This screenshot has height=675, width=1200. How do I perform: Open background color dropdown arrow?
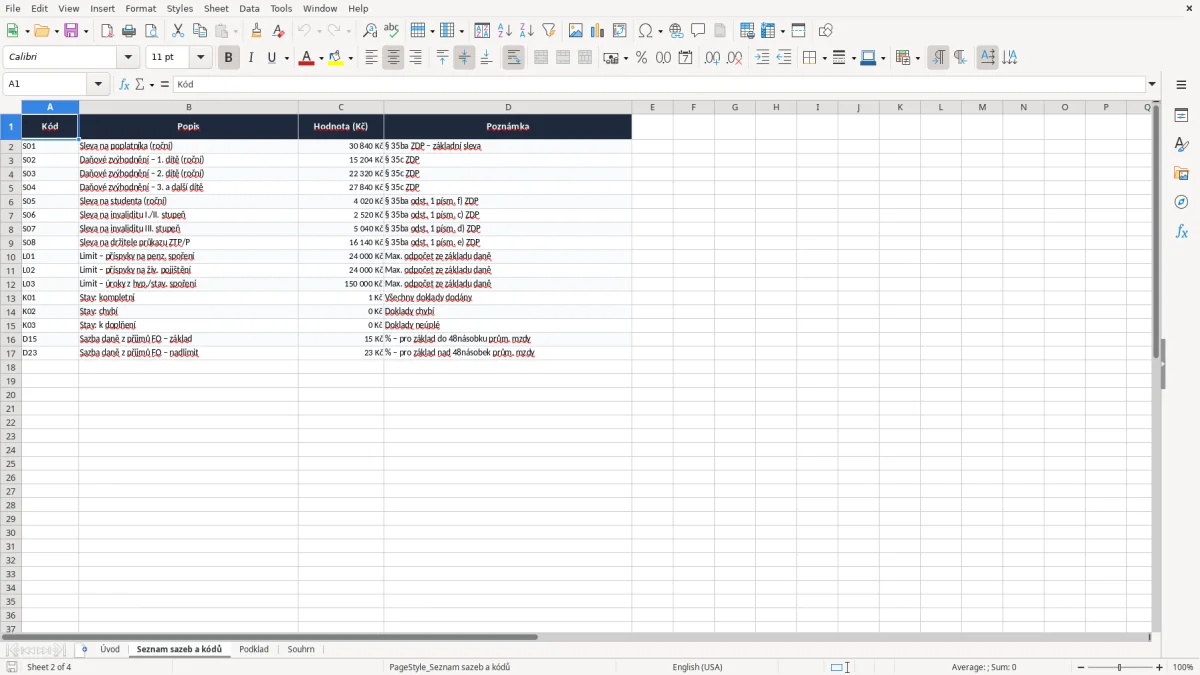click(351, 58)
